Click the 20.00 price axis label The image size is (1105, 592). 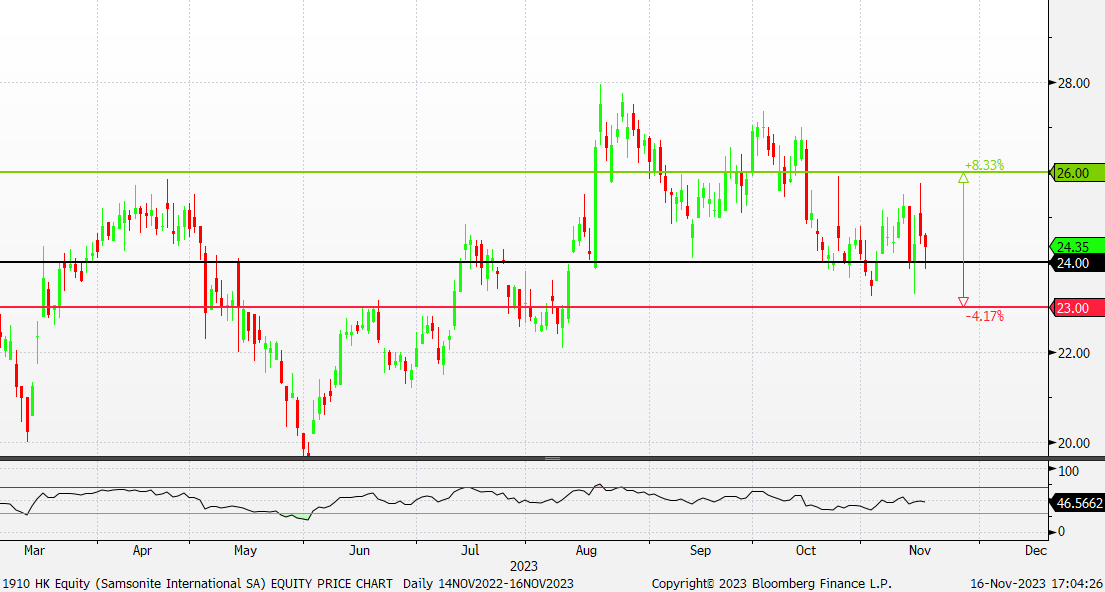1074,443
